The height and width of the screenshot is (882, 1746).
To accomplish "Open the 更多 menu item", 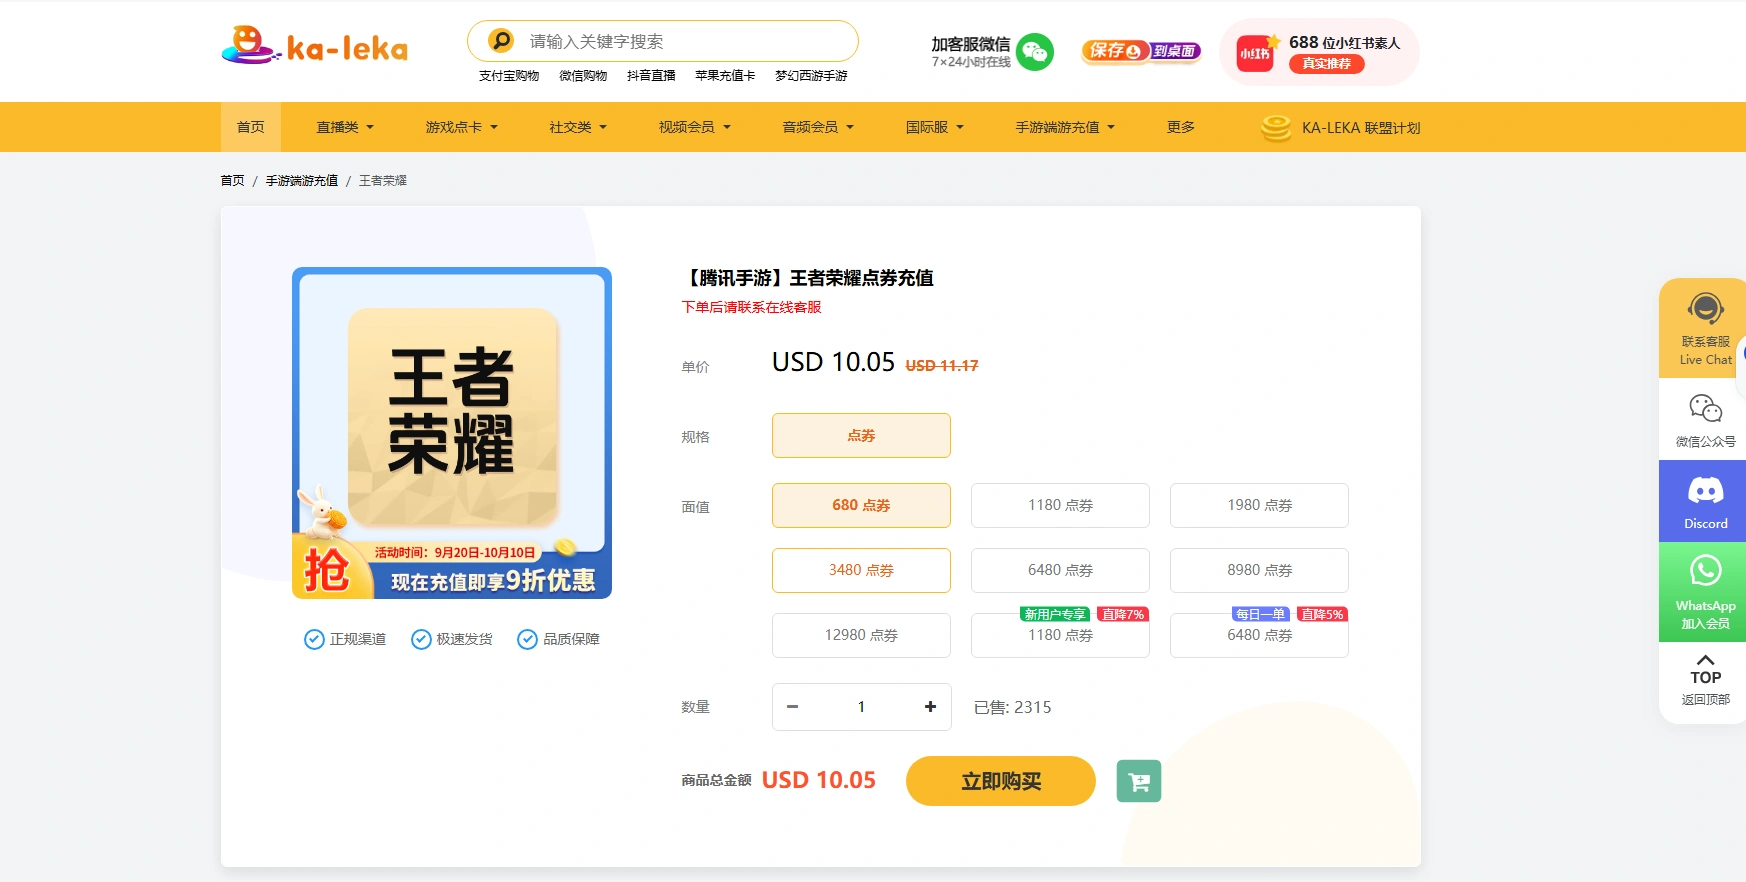I will pos(1180,127).
